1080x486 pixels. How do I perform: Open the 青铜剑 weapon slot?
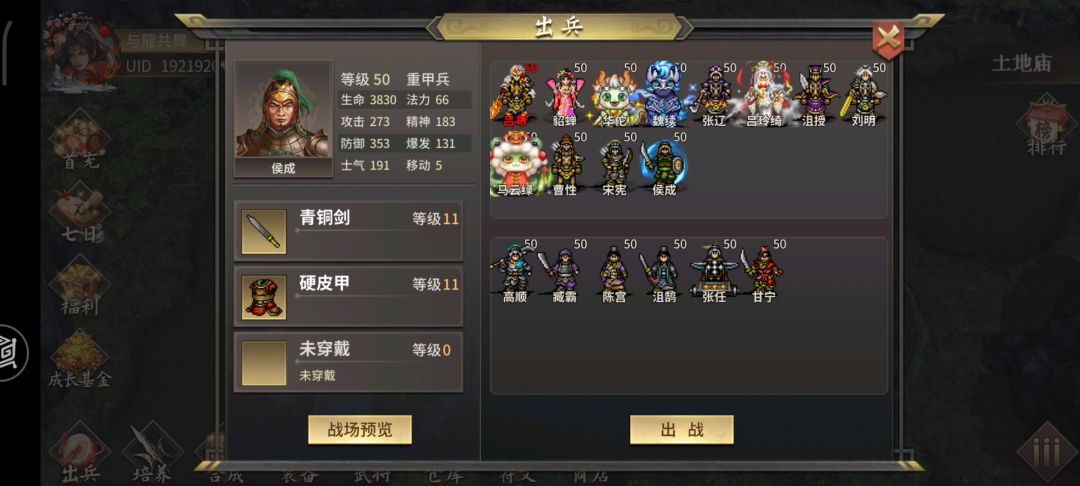point(349,231)
